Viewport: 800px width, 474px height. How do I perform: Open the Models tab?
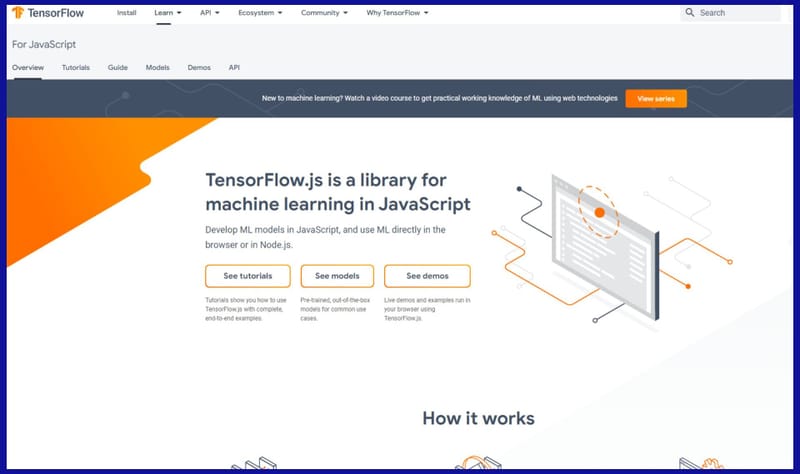tap(157, 67)
